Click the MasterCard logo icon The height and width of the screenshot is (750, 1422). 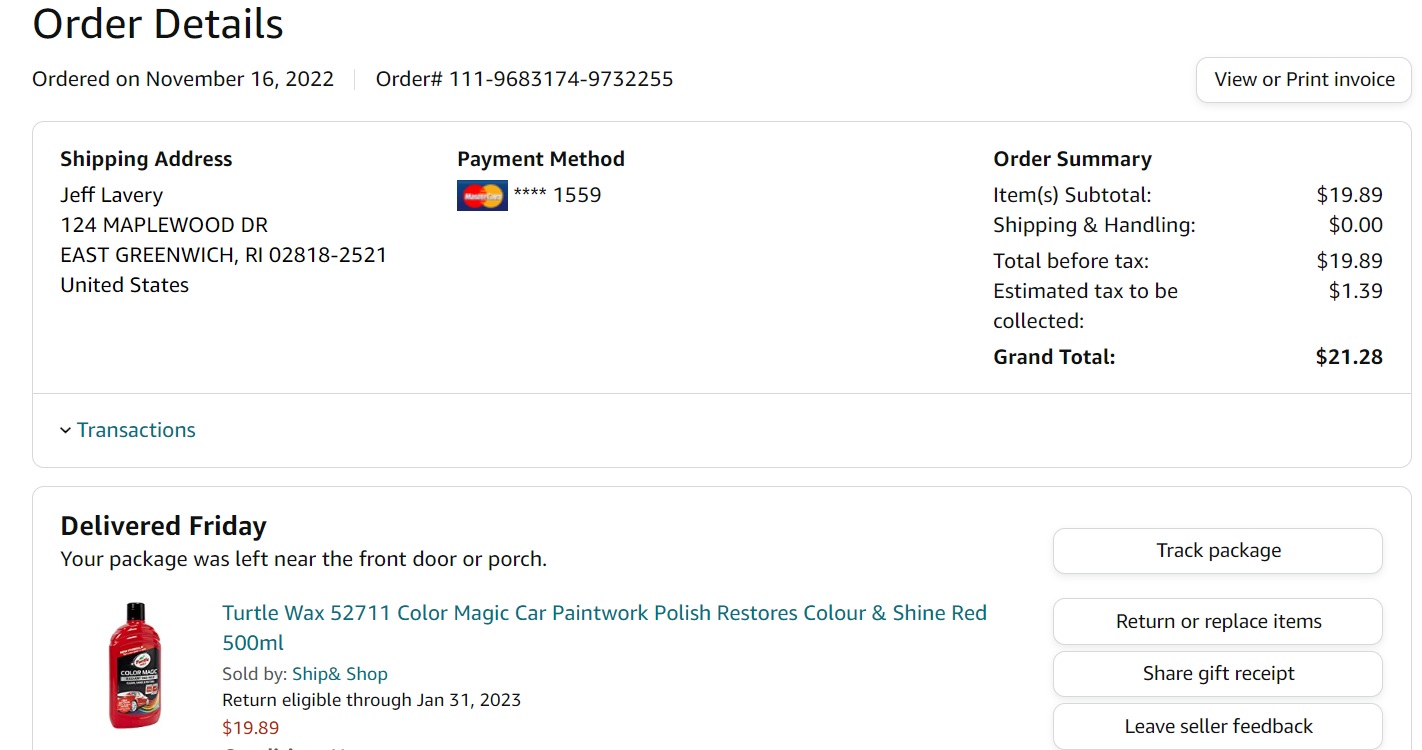coord(482,195)
